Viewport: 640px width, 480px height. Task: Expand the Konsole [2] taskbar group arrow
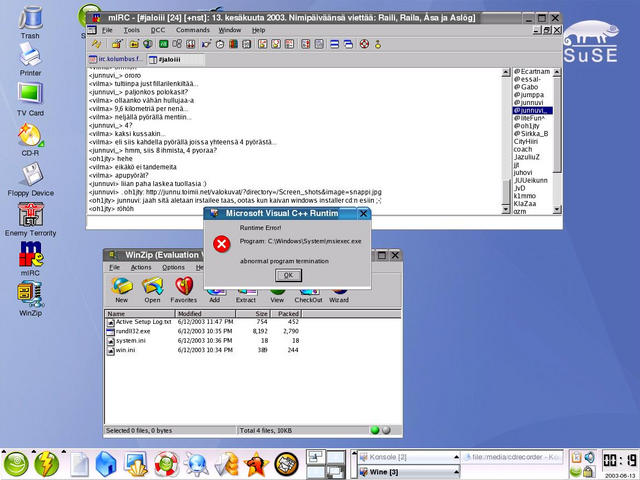[456, 457]
